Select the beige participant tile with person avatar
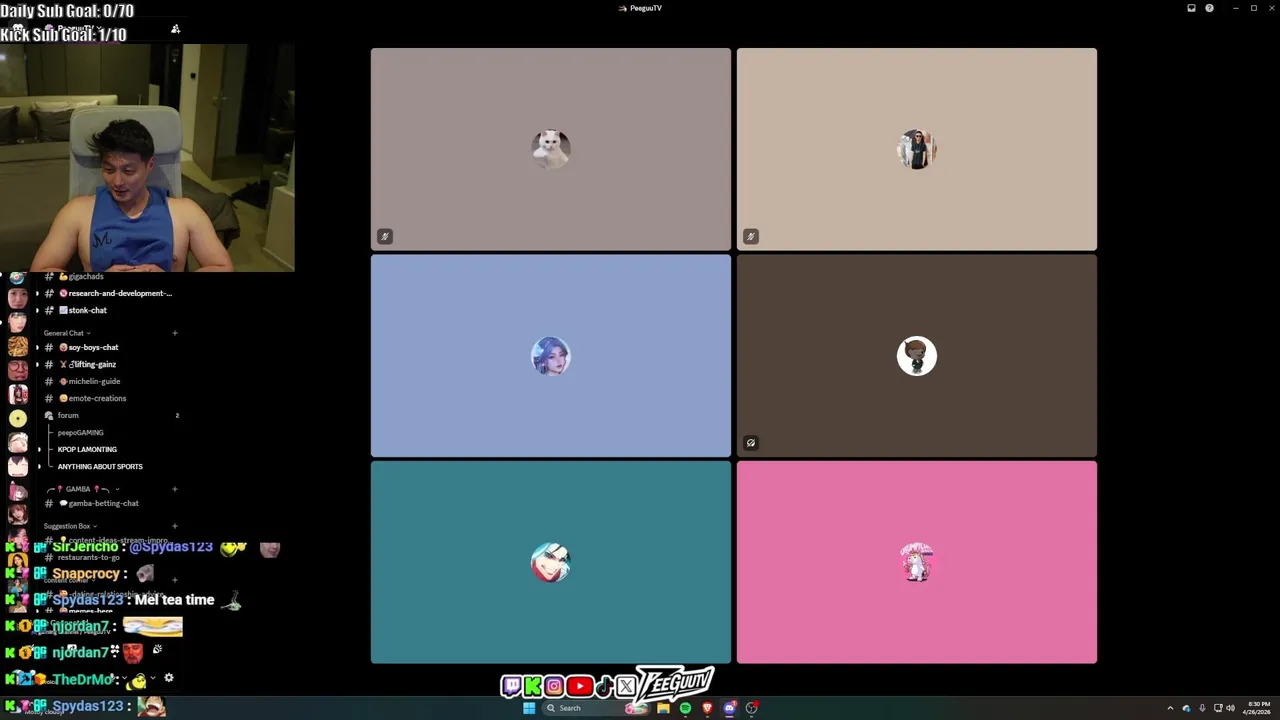The width and height of the screenshot is (1280, 720). (917, 149)
